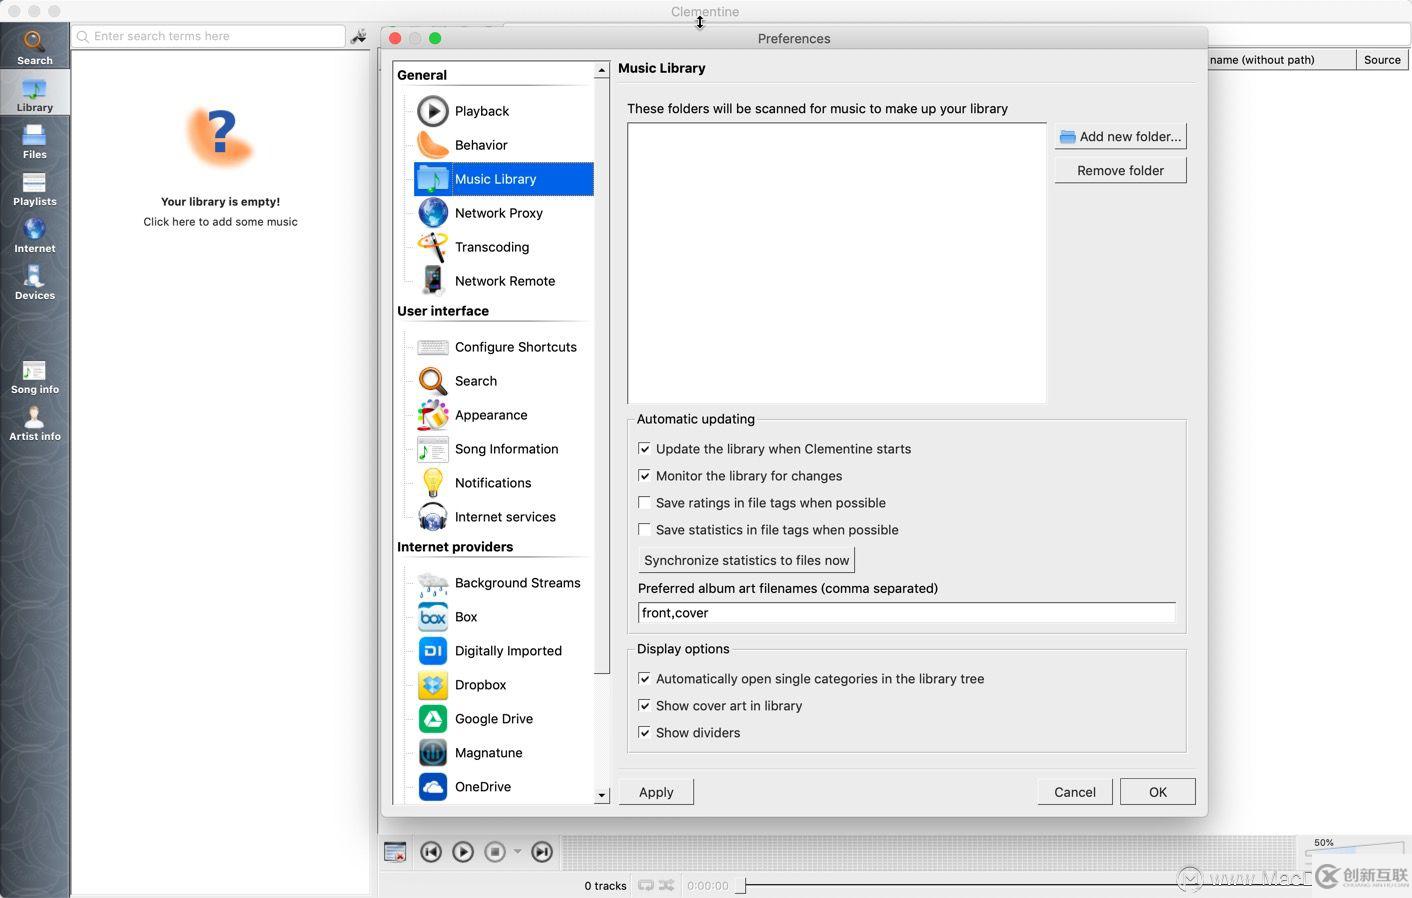Open the Devices sidebar view
The image size is (1412, 898).
tap(34, 282)
